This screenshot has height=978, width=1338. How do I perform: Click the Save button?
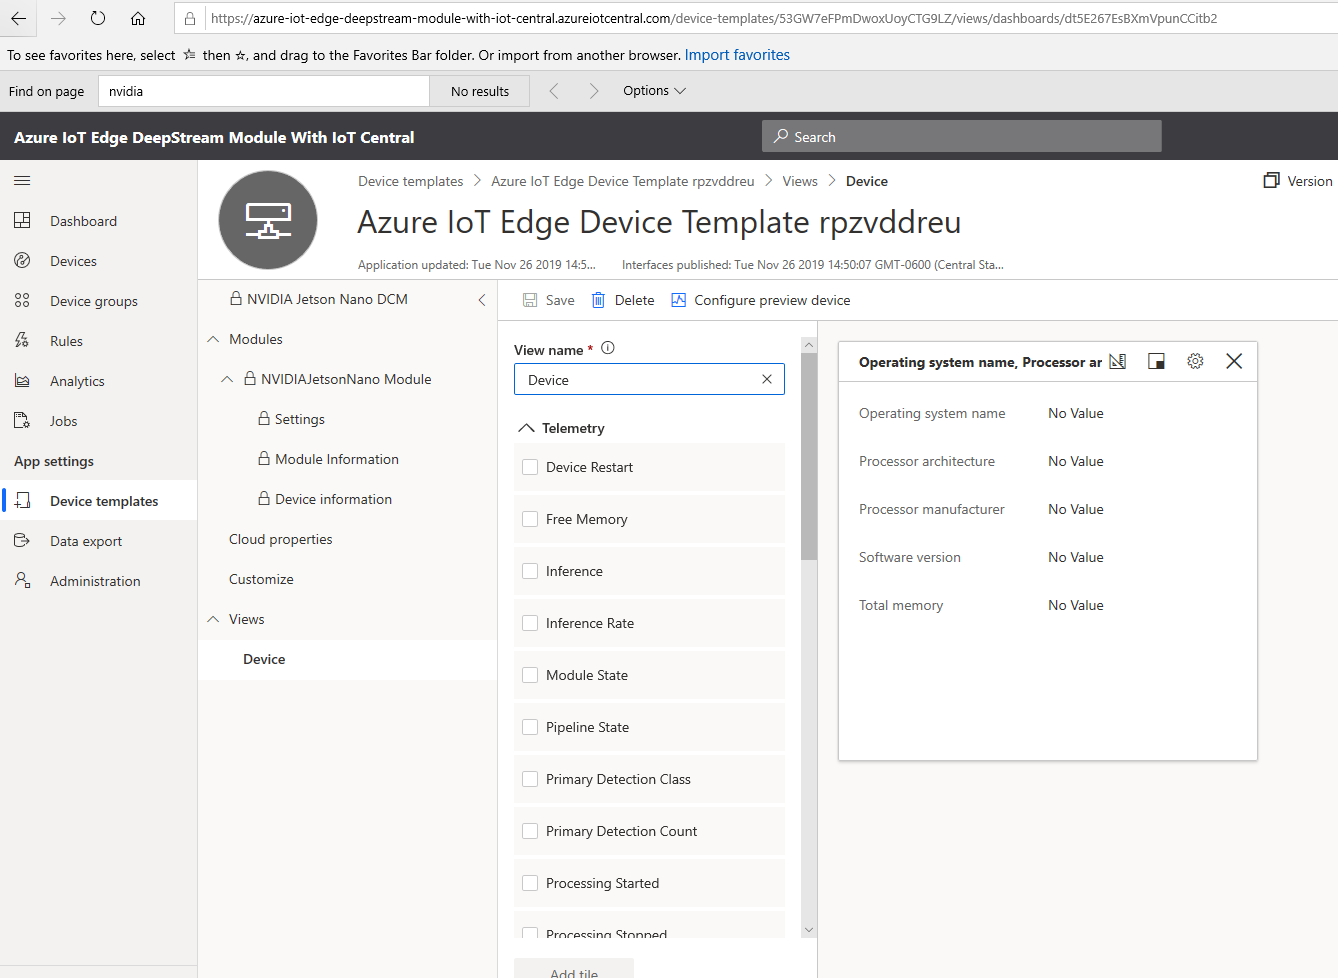point(549,300)
